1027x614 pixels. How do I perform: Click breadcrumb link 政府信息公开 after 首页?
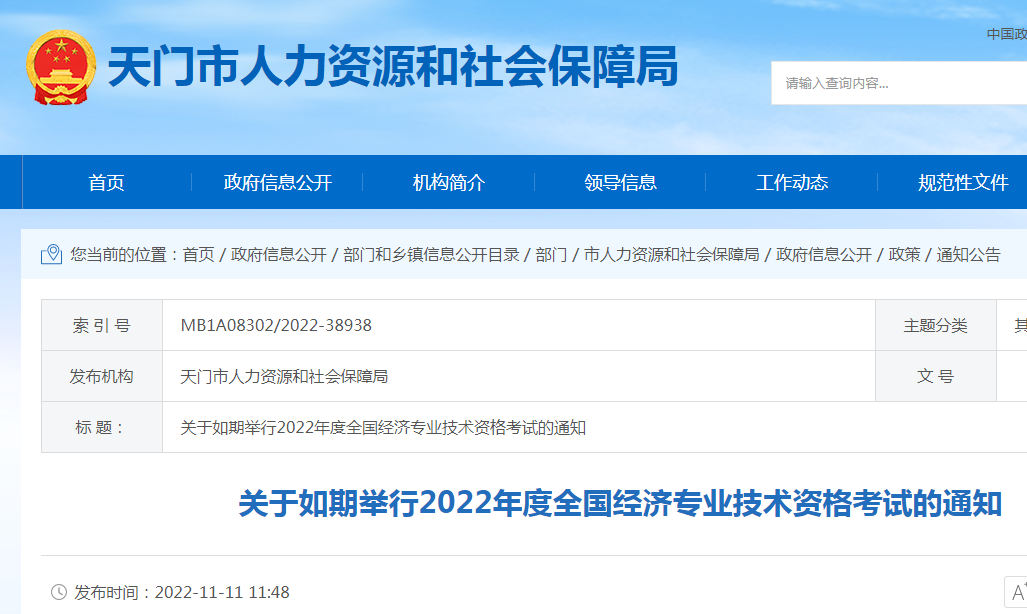(279, 254)
